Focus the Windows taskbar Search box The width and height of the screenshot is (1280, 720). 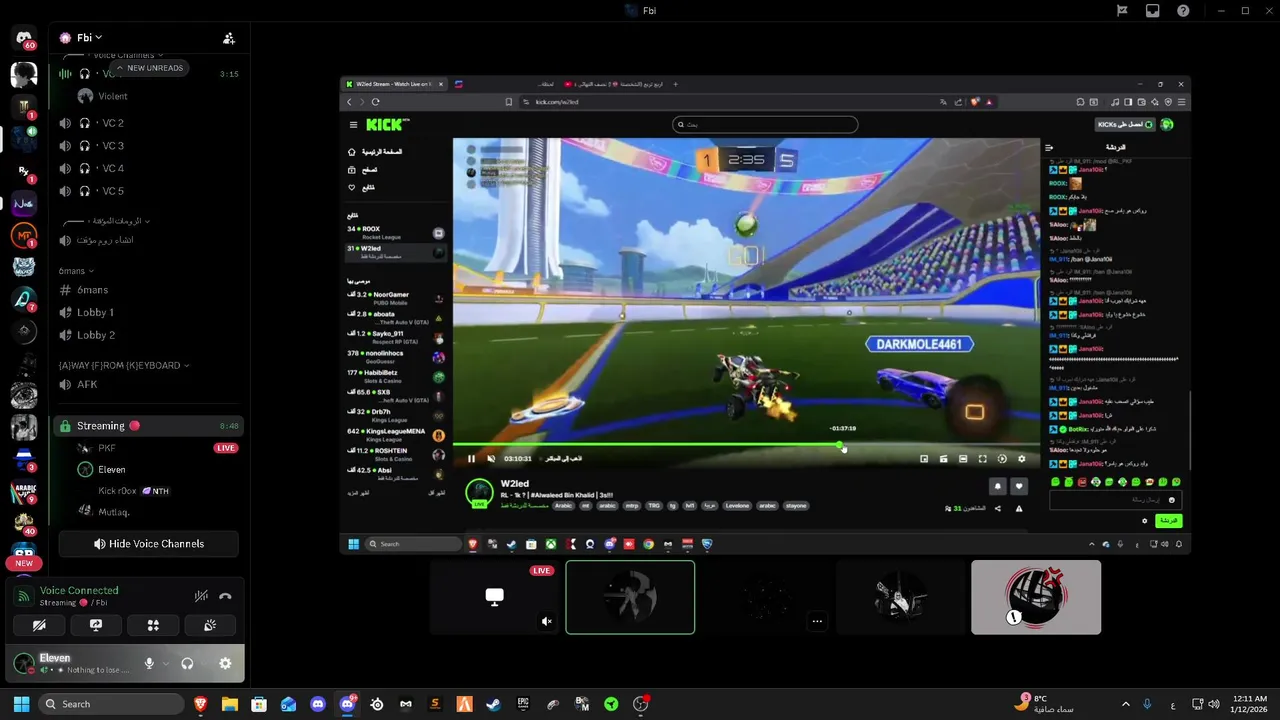(x=112, y=704)
